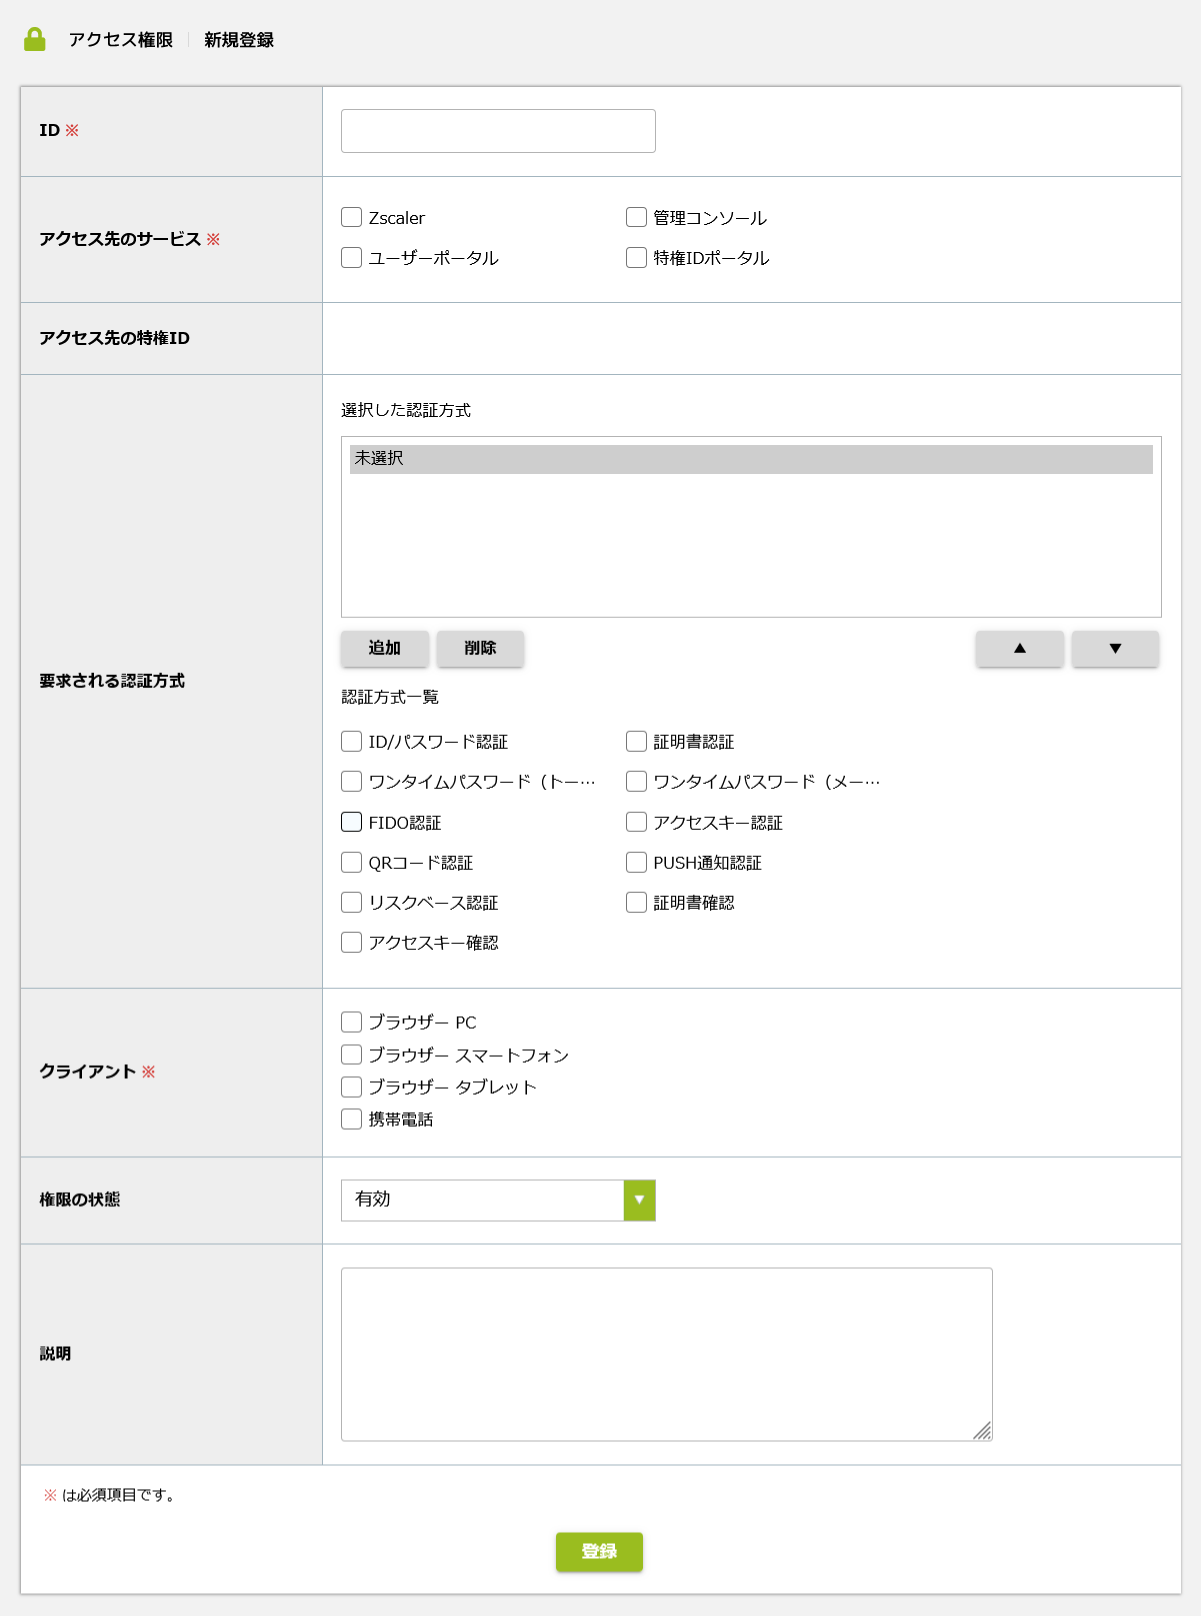This screenshot has width=1201, height=1616.
Task: Toggle the FIDO認証 checkbox
Action: point(351,822)
